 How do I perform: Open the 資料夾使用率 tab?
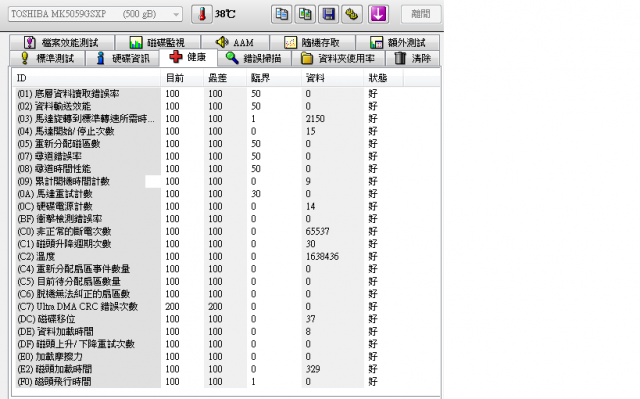pos(338,58)
